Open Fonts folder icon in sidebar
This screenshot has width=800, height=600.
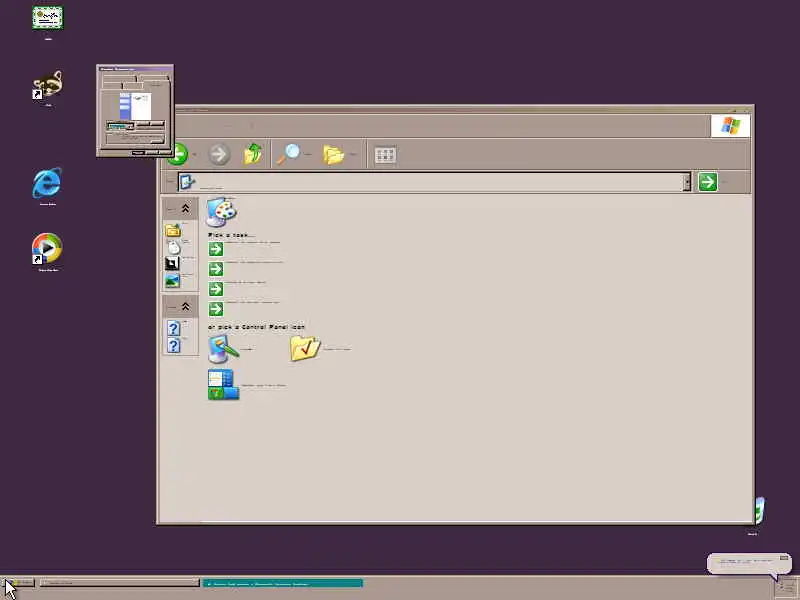(x=172, y=230)
